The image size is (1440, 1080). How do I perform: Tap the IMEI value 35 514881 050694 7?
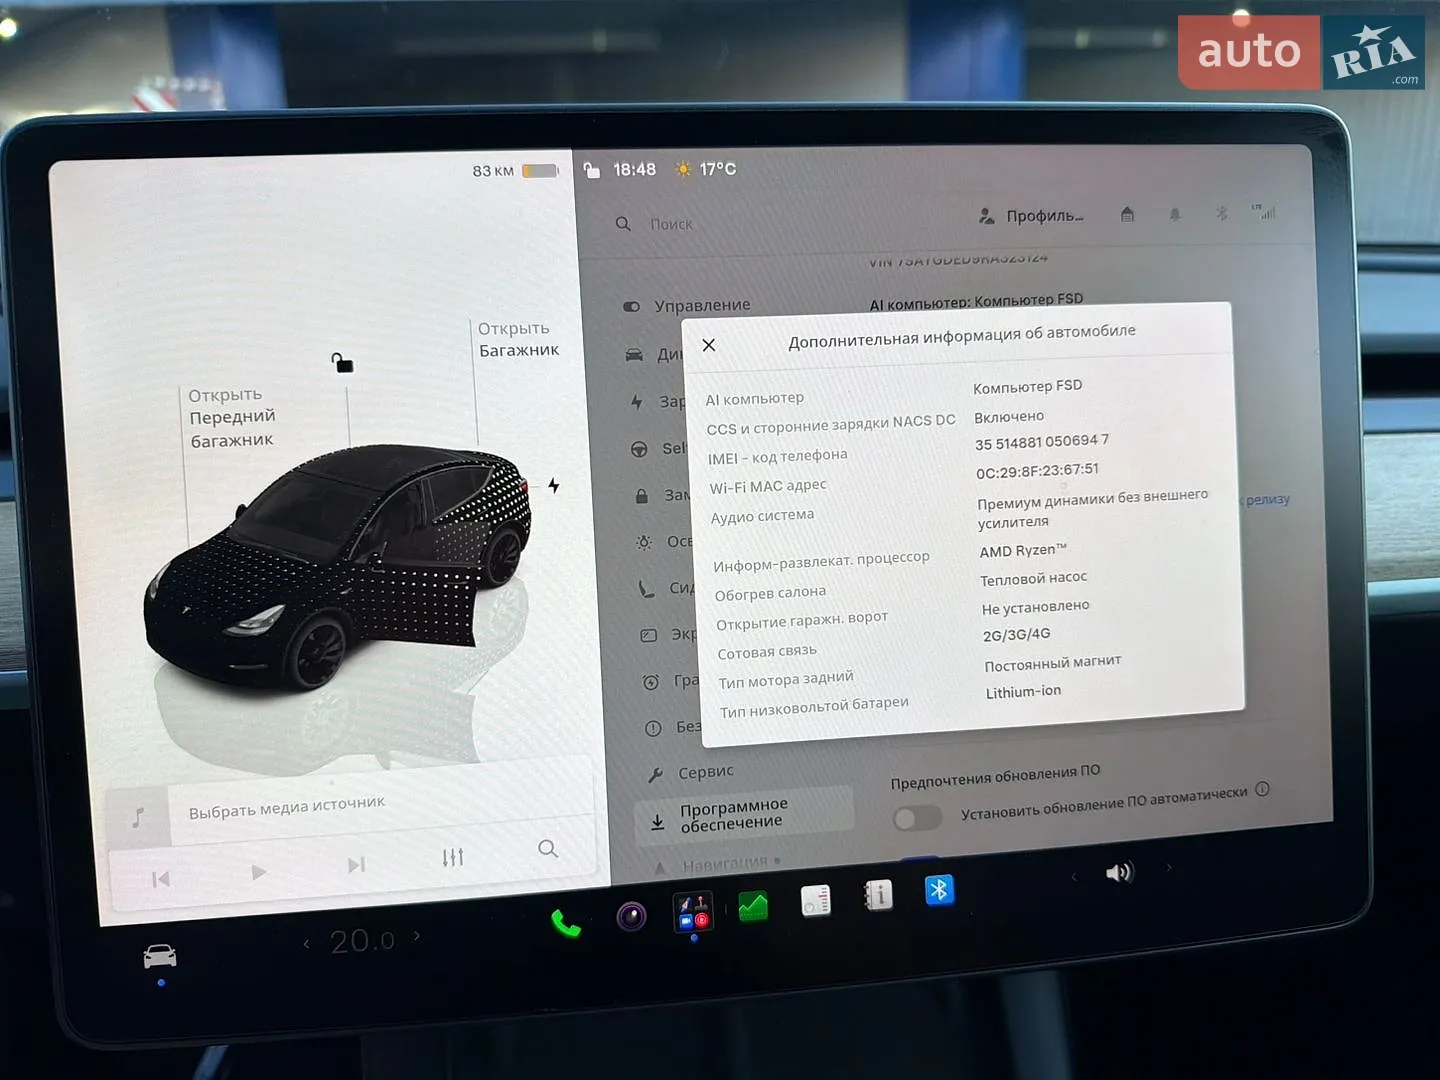pyautogui.click(x=1041, y=442)
